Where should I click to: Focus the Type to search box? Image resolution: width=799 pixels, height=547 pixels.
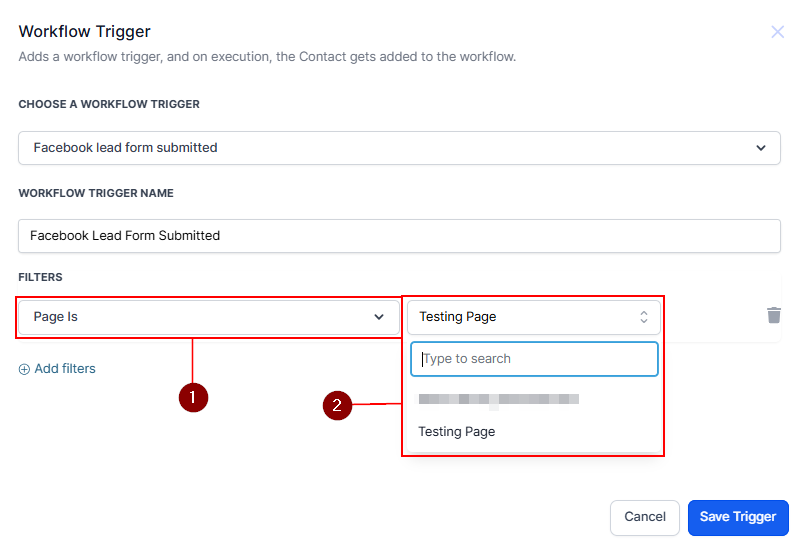pyautogui.click(x=534, y=359)
